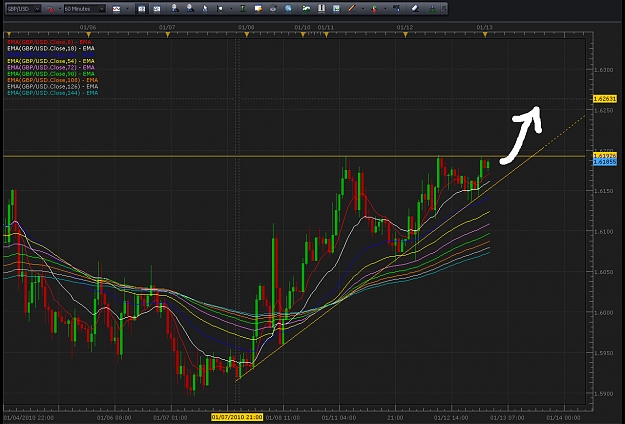Select the eraser tool
The height and width of the screenshot is (424, 625).
coord(415,8)
